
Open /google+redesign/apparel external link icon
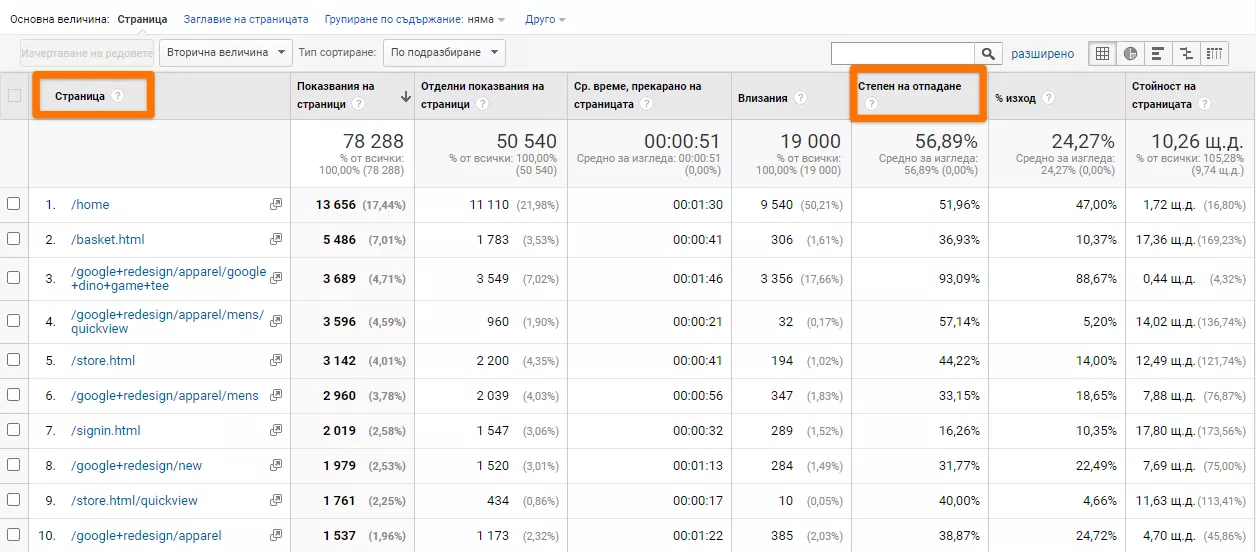[276, 535]
